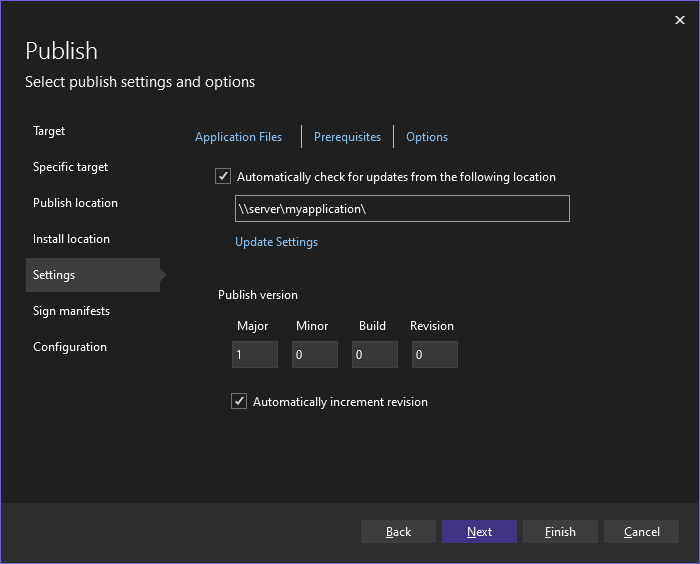Select the Settings step in sidebar
The image size is (700, 564).
(x=54, y=275)
